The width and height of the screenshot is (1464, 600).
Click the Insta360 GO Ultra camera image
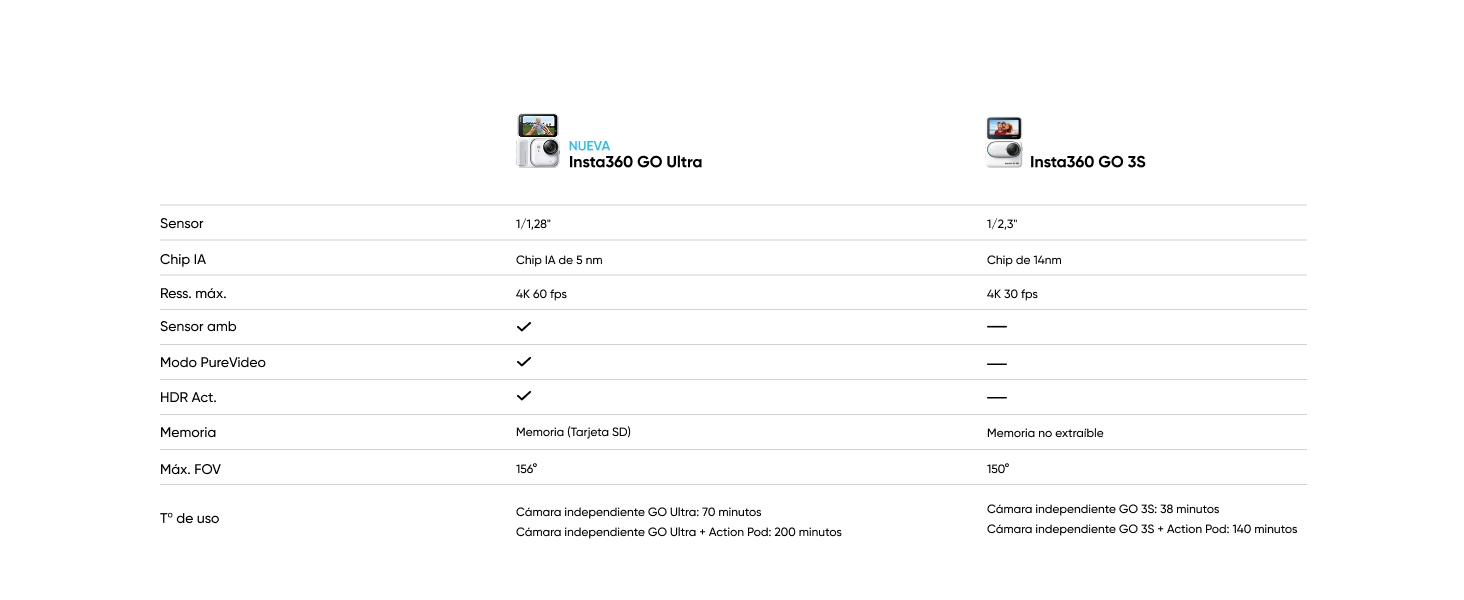tap(538, 141)
